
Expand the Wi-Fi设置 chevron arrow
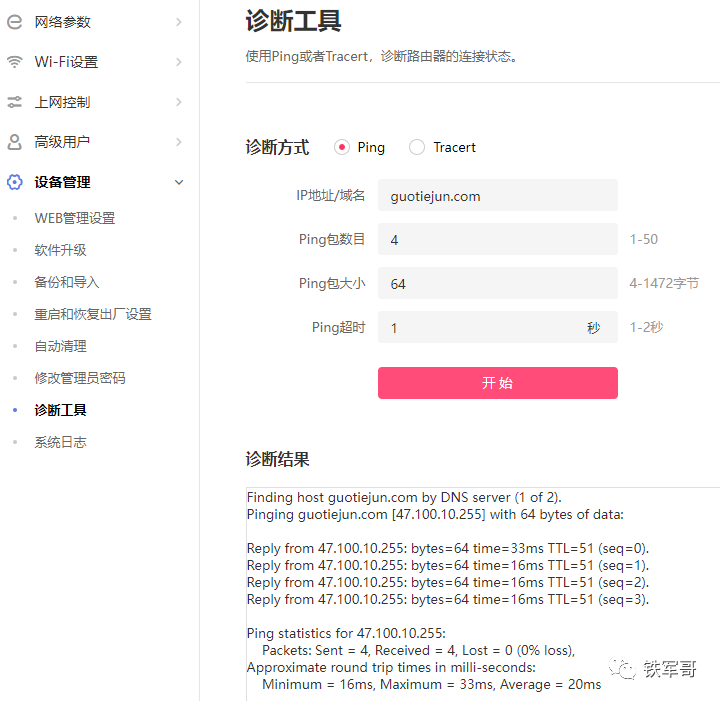tap(179, 62)
